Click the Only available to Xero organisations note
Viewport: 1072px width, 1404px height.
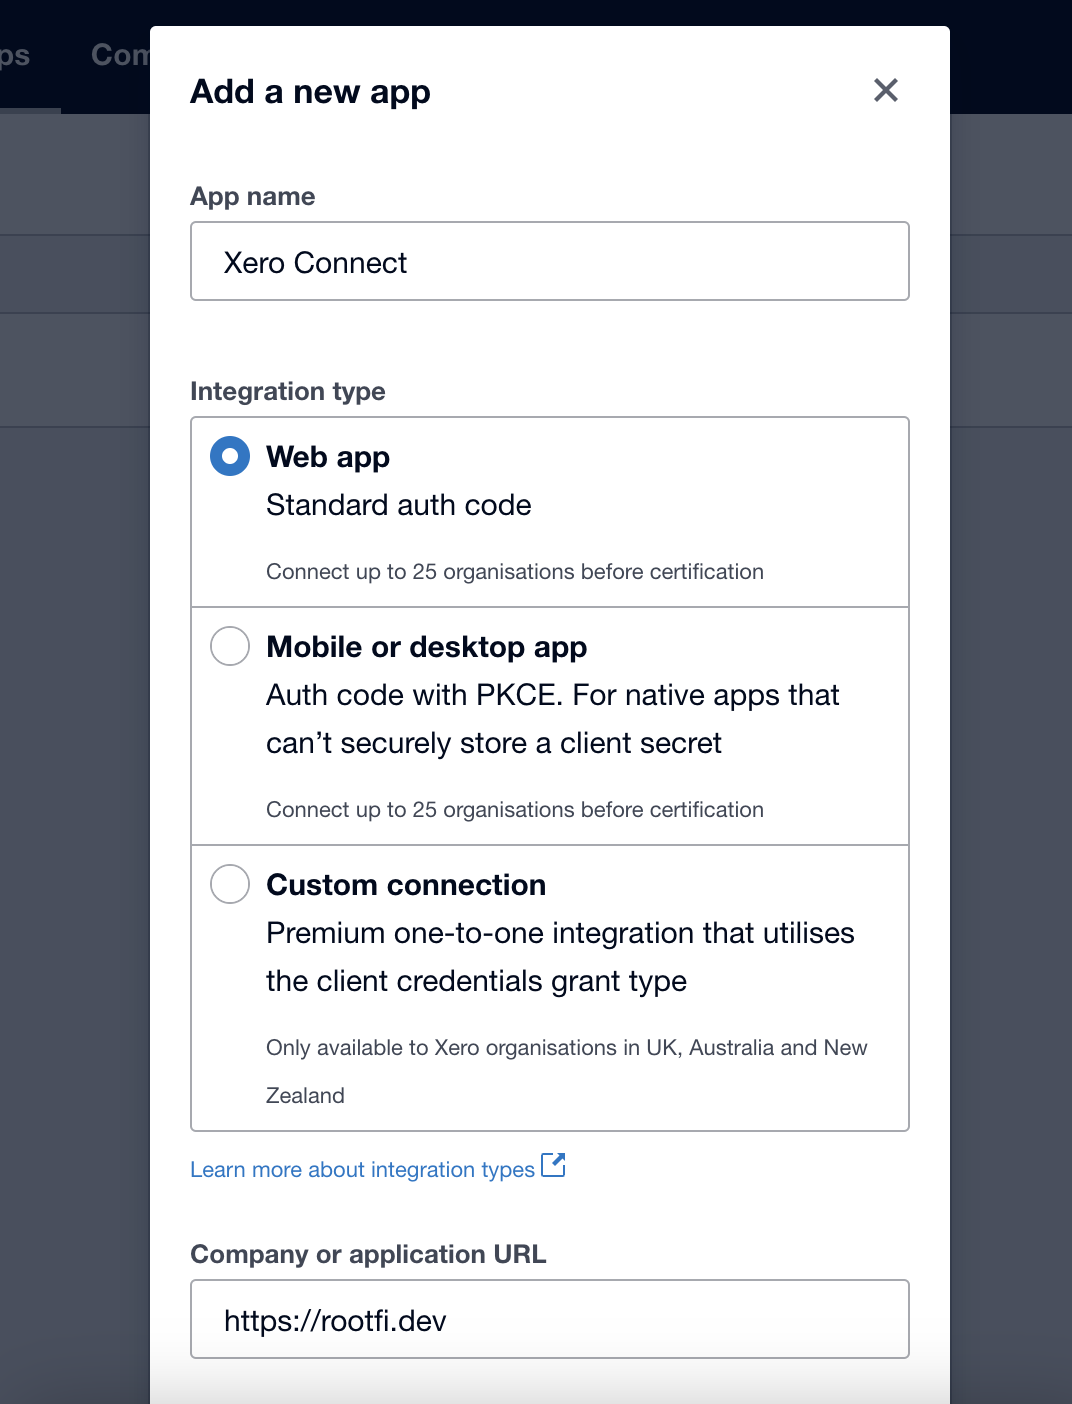[566, 1048]
